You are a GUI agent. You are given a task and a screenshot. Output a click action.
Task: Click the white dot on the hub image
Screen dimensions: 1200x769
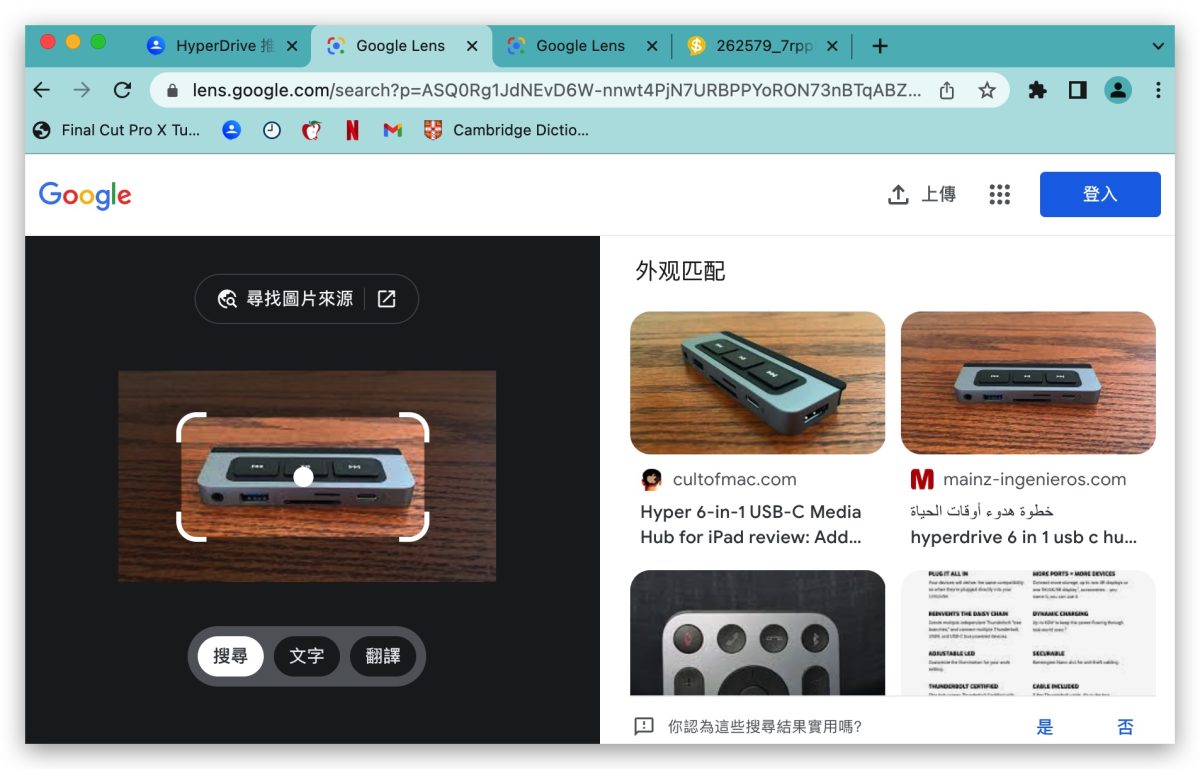(304, 477)
